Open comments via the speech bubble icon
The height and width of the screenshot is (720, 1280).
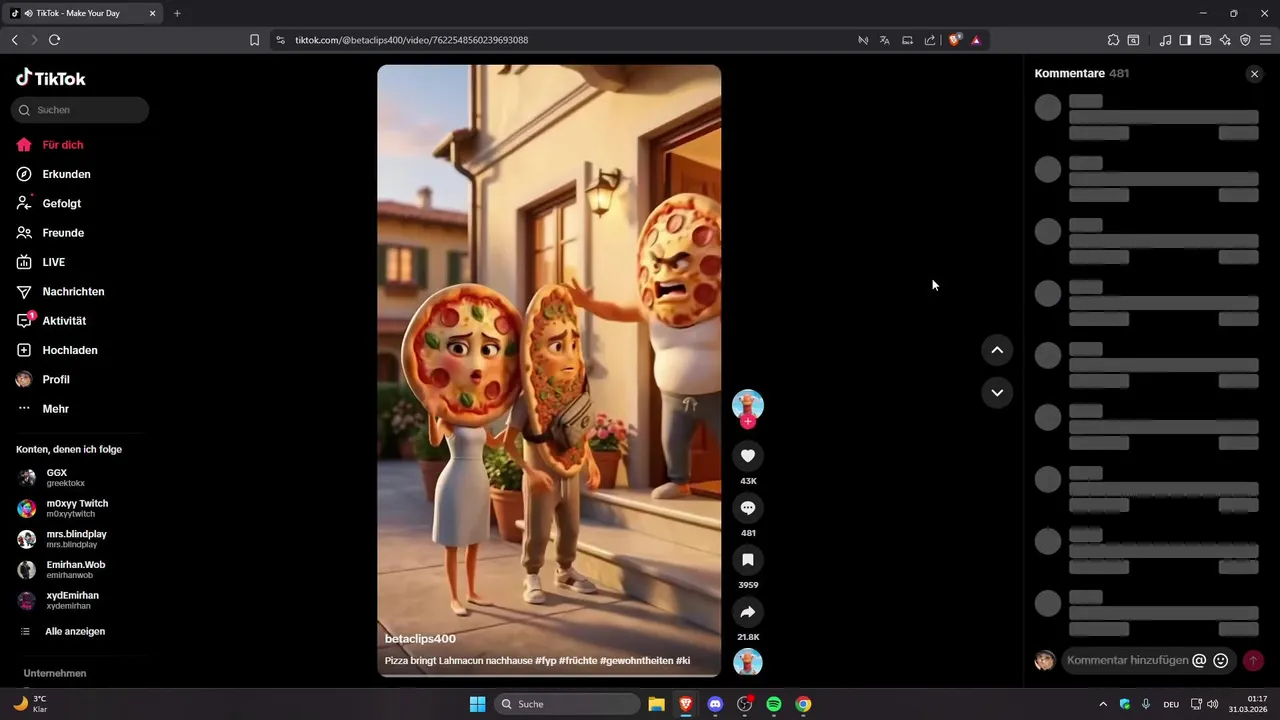747,508
